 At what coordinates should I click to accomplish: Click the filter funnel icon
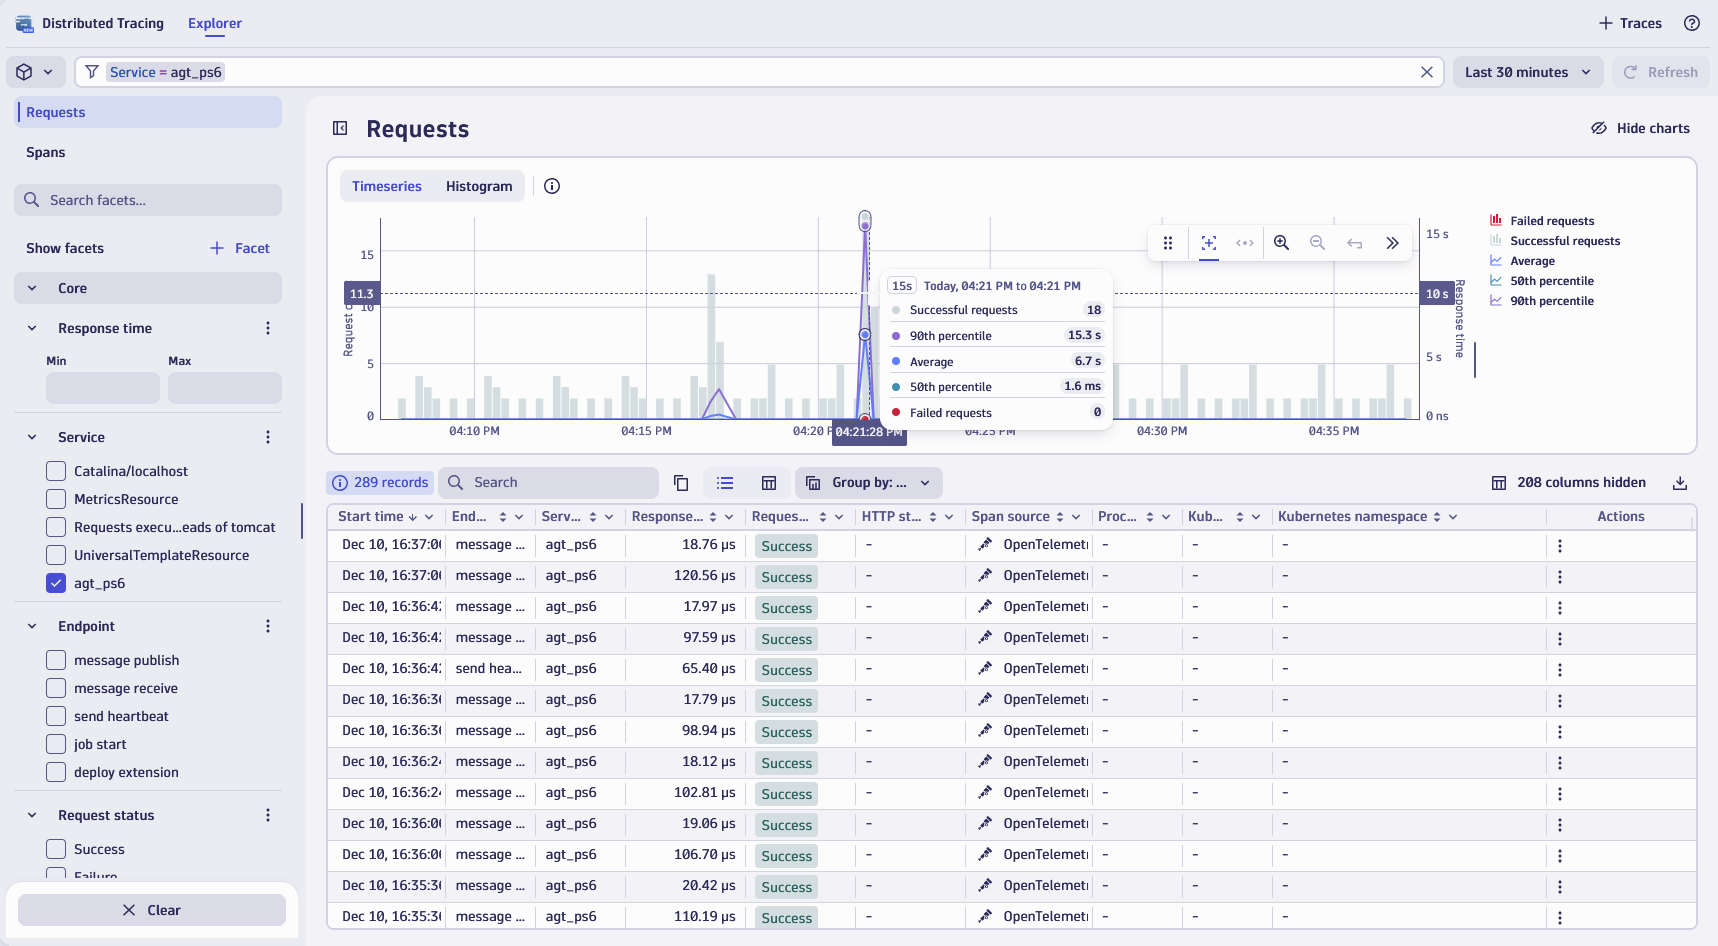click(x=92, y=72)
